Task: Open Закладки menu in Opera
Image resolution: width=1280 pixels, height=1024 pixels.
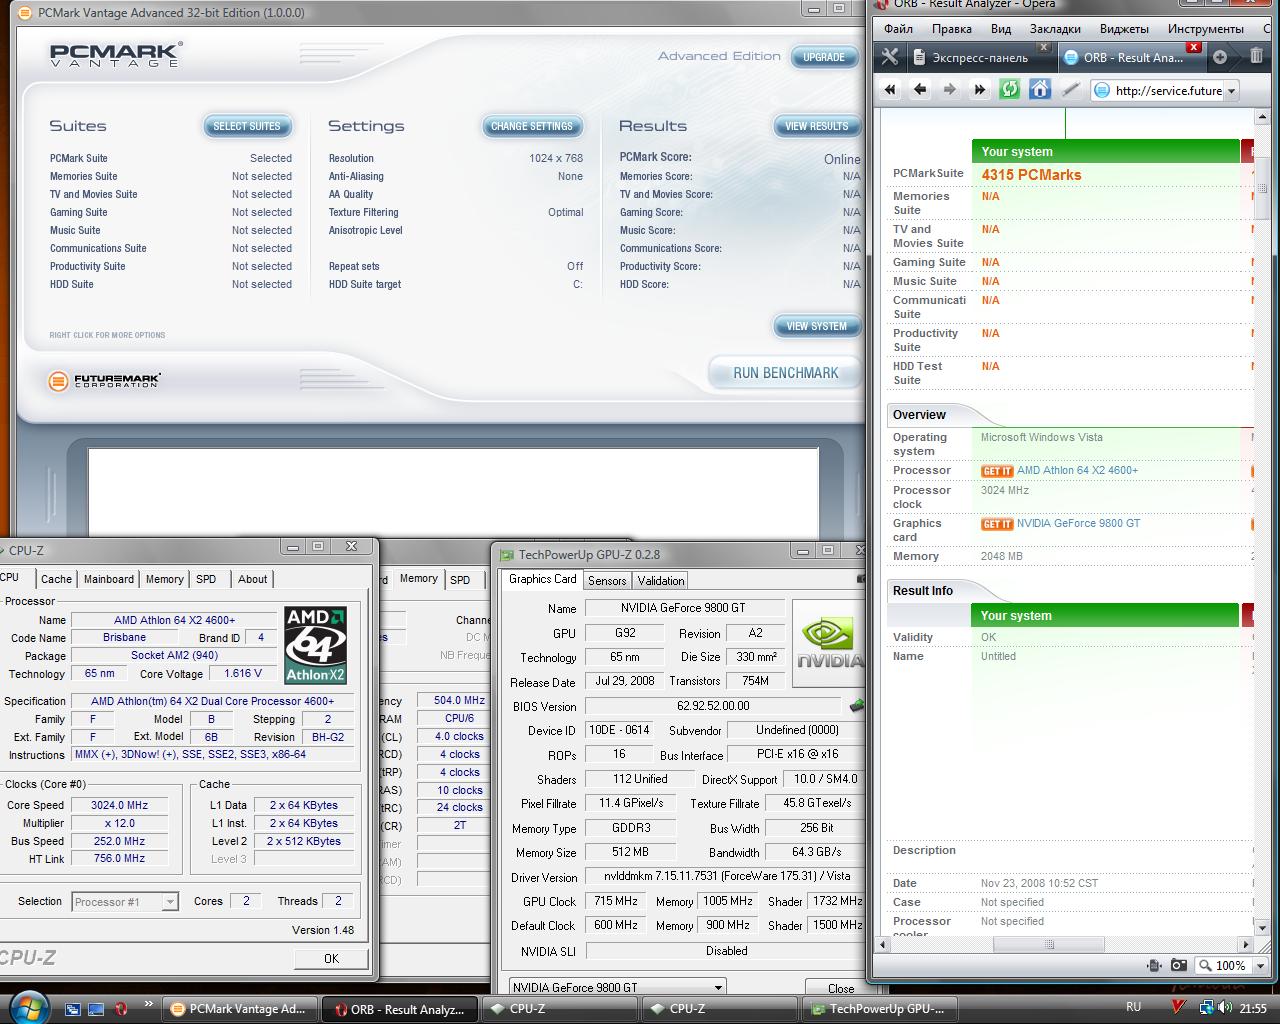Action: 1055,29
